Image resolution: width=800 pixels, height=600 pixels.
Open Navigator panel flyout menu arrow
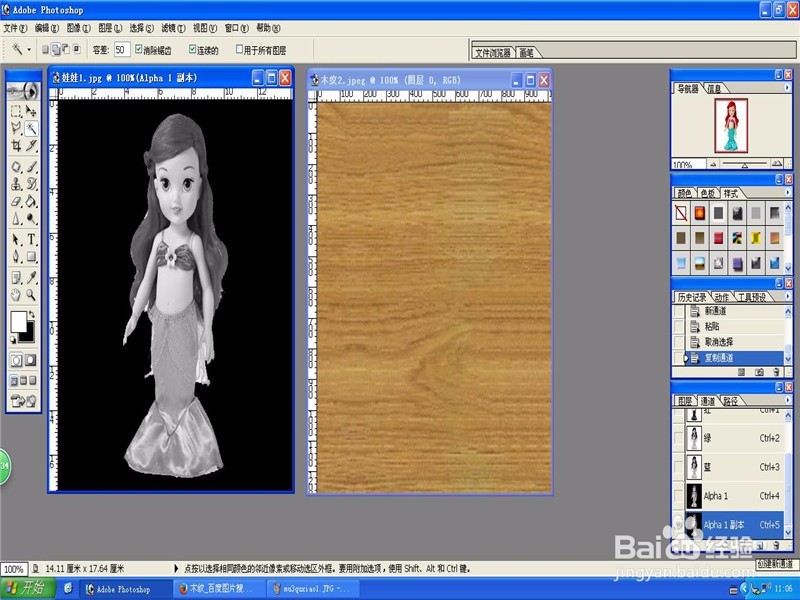coord(787,88)
